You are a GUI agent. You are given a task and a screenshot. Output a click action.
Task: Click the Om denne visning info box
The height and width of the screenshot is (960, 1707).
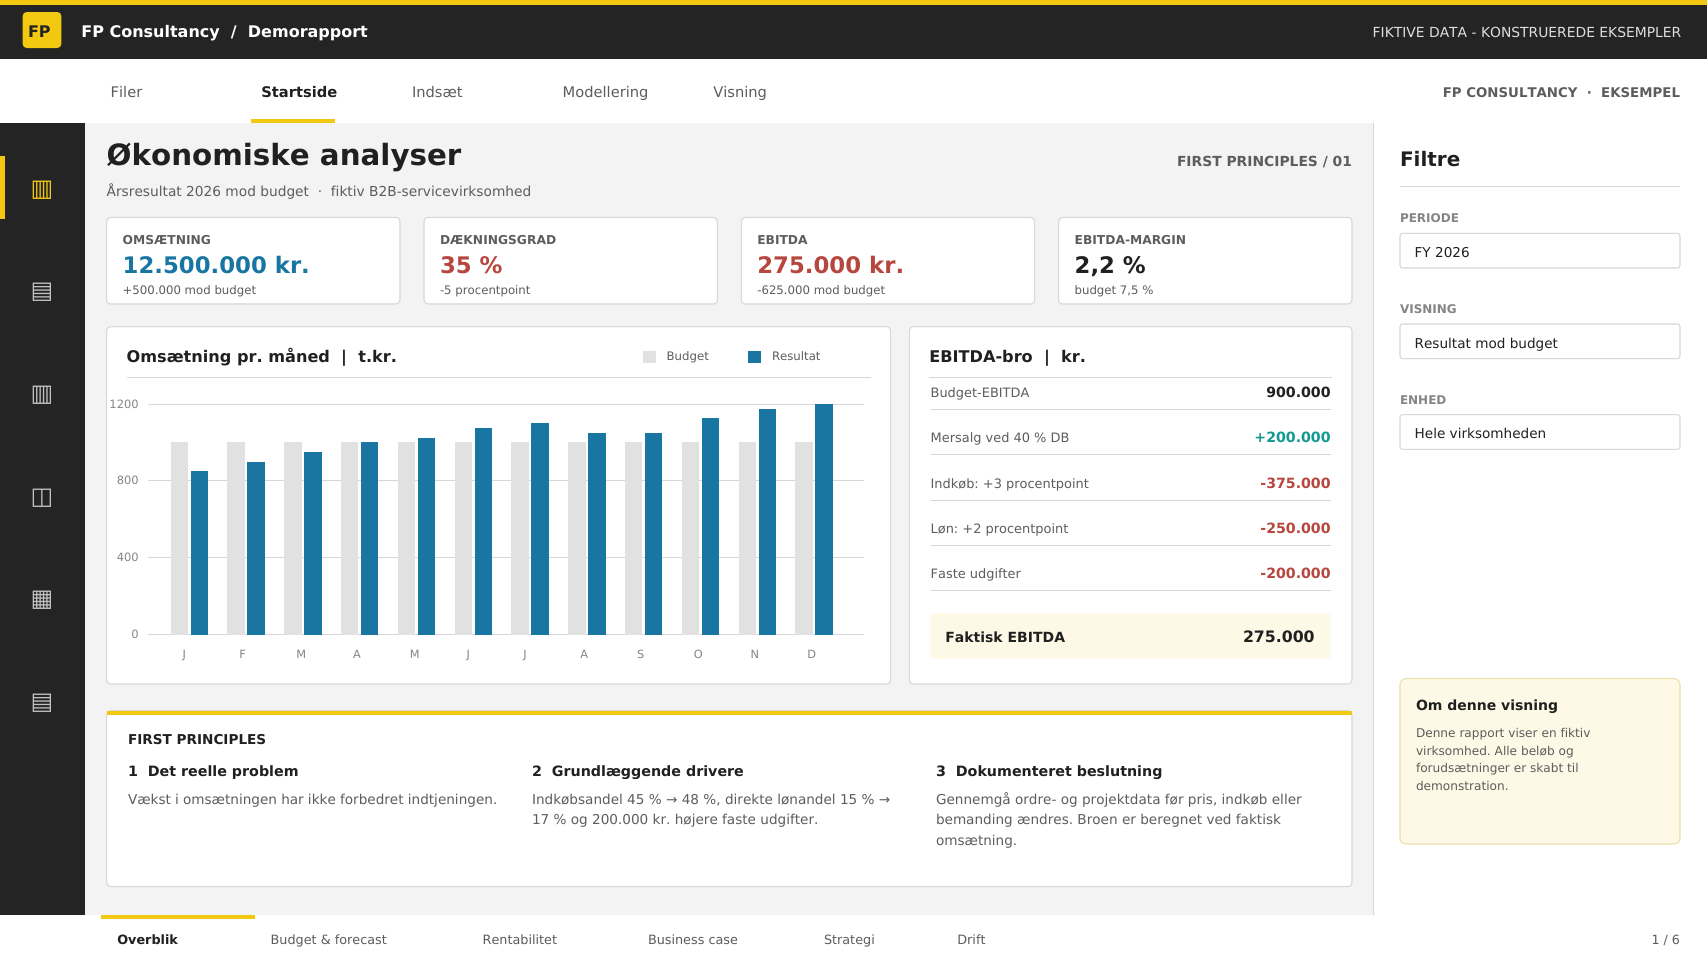1539,761
